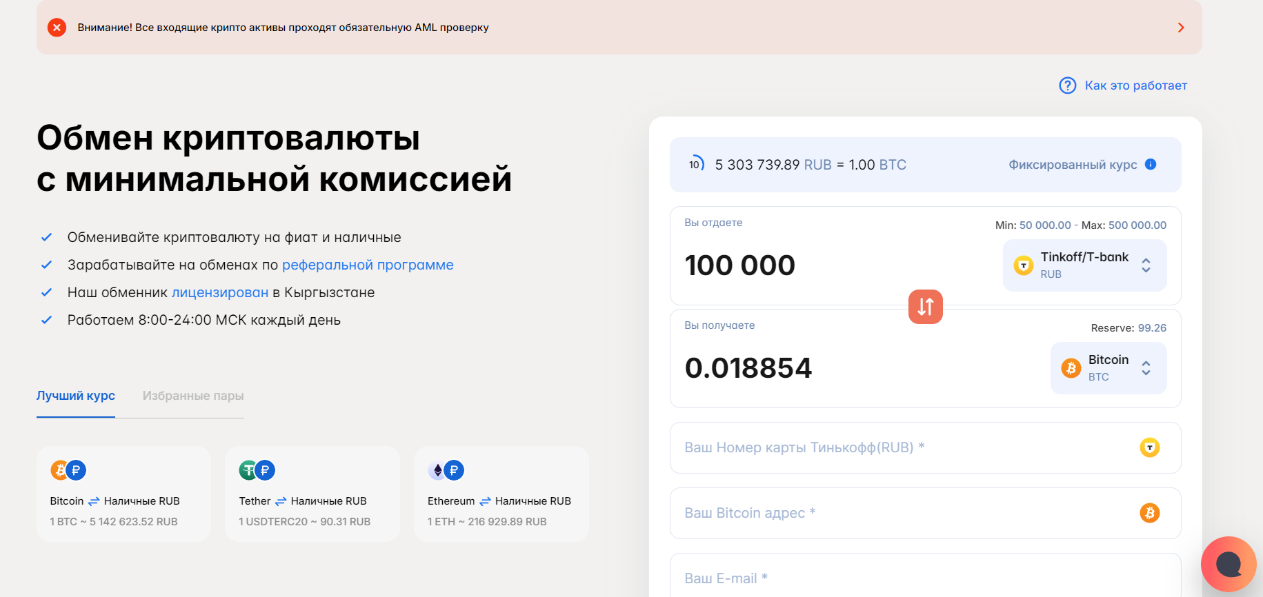Click the Ваш Bitcoin адрес input field
This screenshot has height=597, width=1263.
(900, 513)
